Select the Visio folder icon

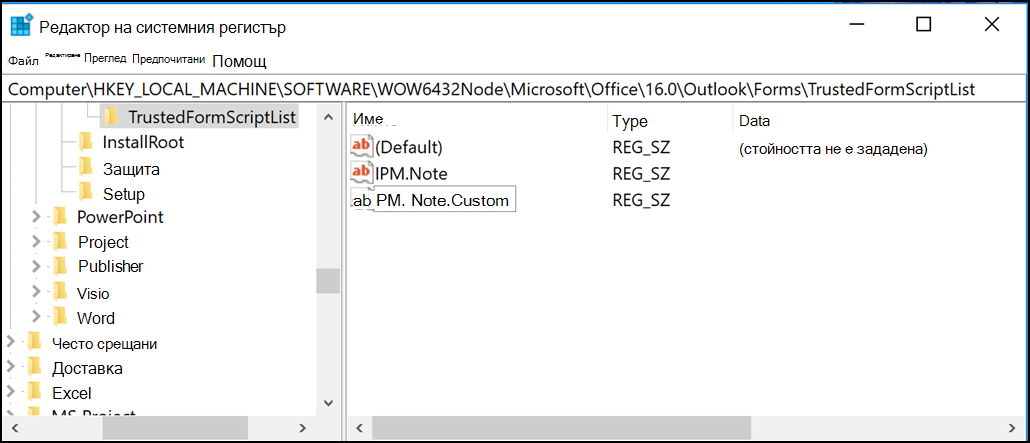point(60,293)
